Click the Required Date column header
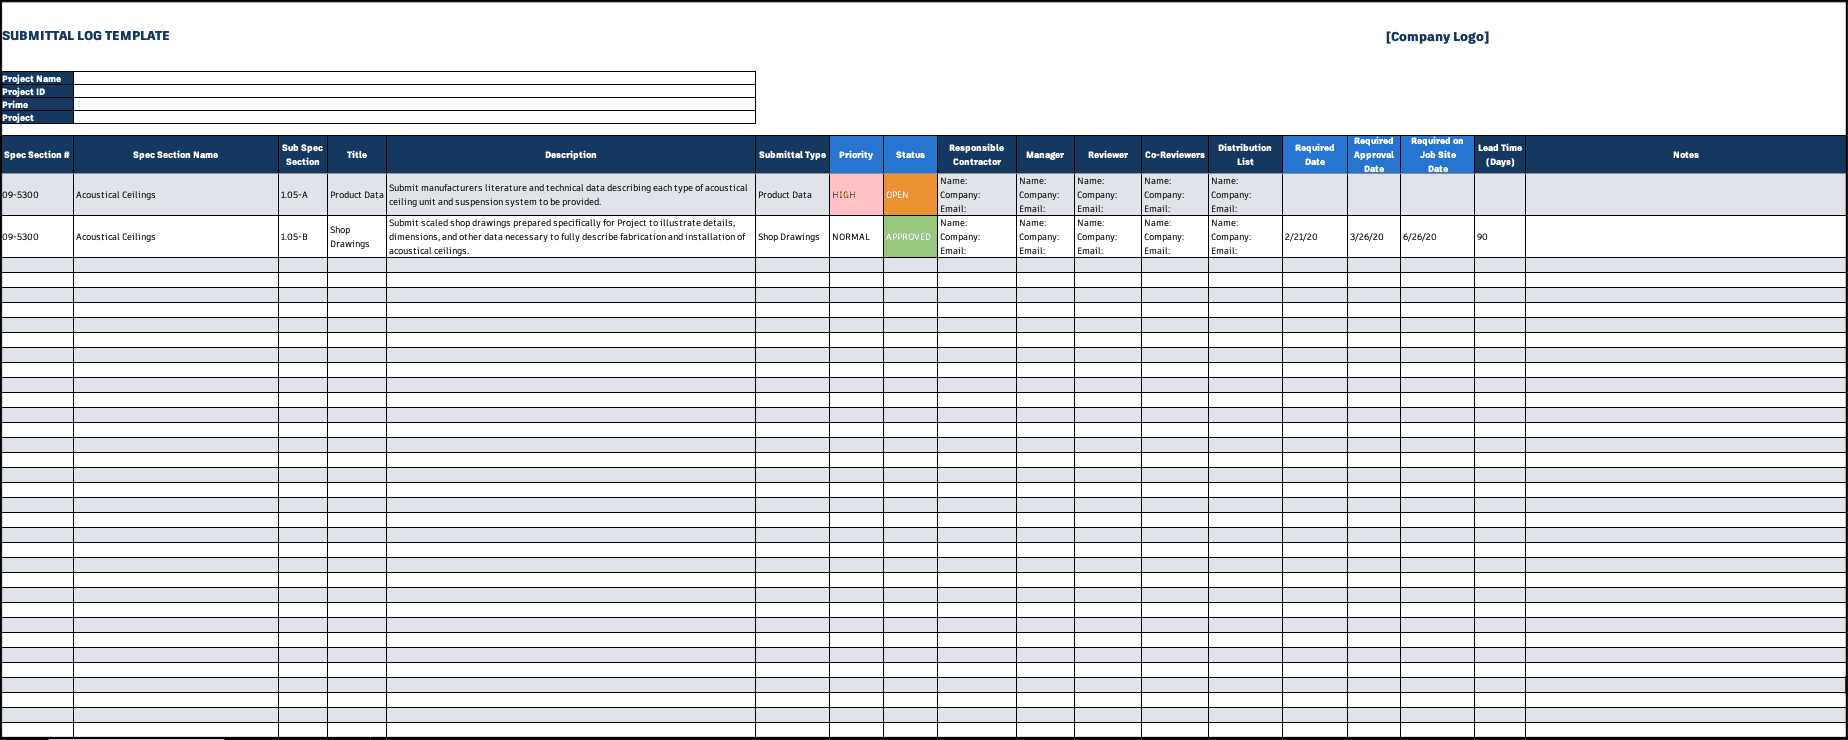Image resolution: width=1848 pixels, height=740 pixels. (1315, 155)
